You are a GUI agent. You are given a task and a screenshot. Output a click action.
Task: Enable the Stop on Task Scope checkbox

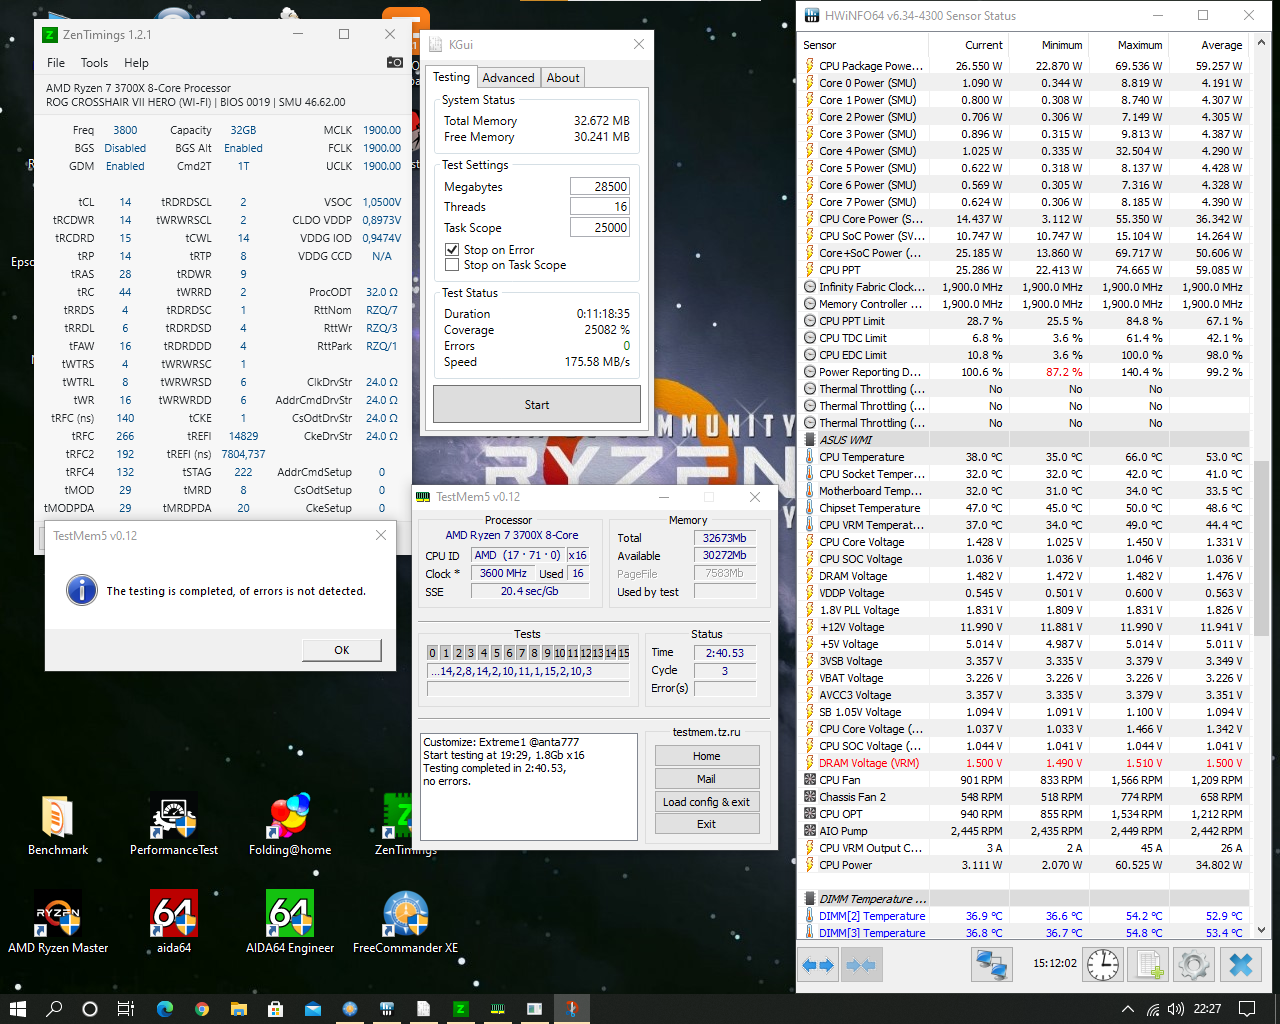click(453, 265)
